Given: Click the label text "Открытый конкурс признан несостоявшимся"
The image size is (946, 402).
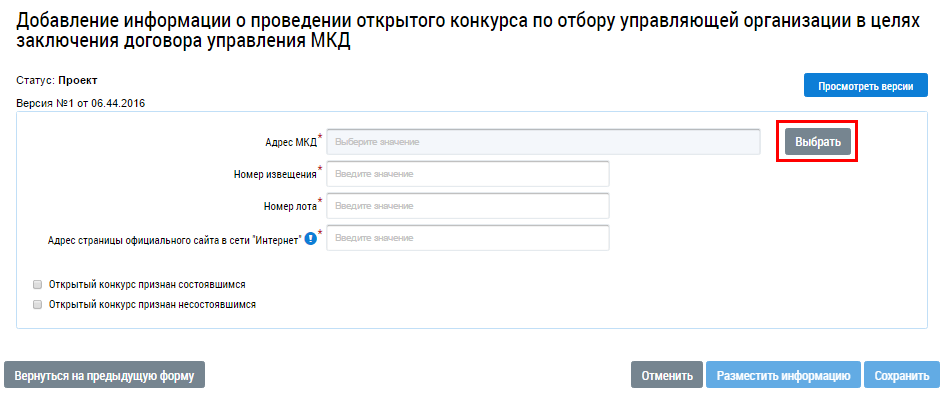Looking at the screenshot, I should click(153, 304).
